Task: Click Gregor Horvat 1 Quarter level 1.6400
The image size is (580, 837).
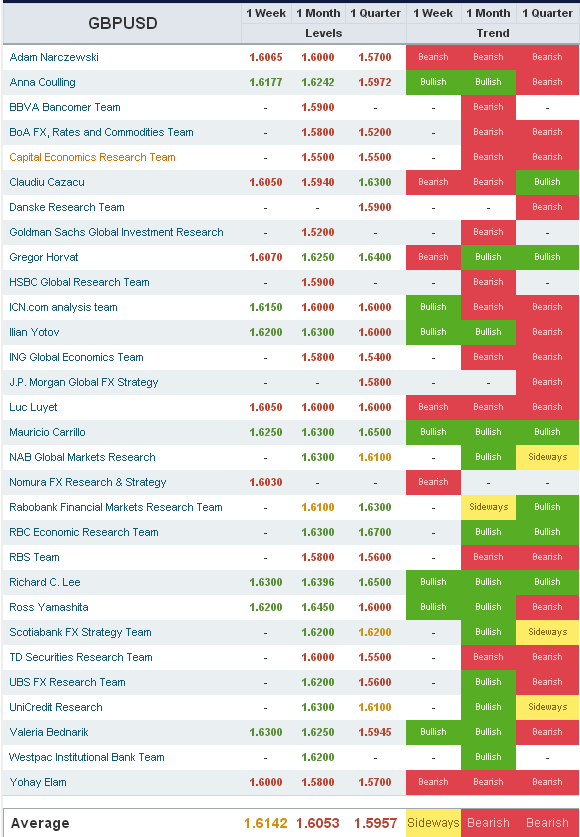Action: 375,257
